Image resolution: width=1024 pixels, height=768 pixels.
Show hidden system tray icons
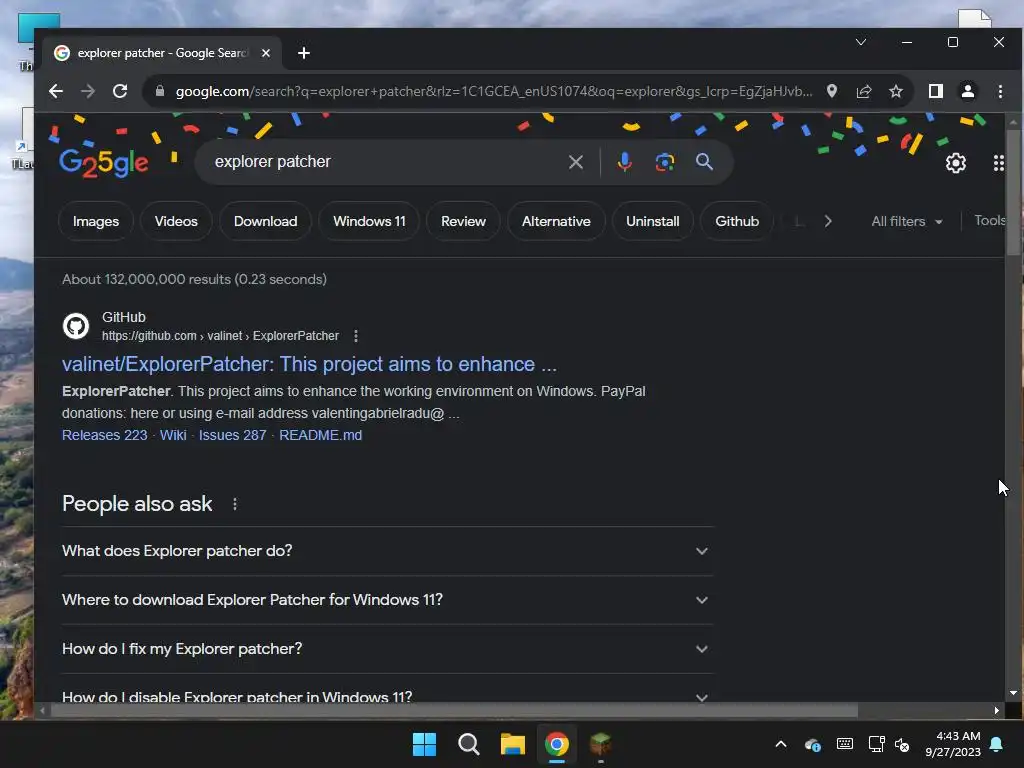pos(780,744)
